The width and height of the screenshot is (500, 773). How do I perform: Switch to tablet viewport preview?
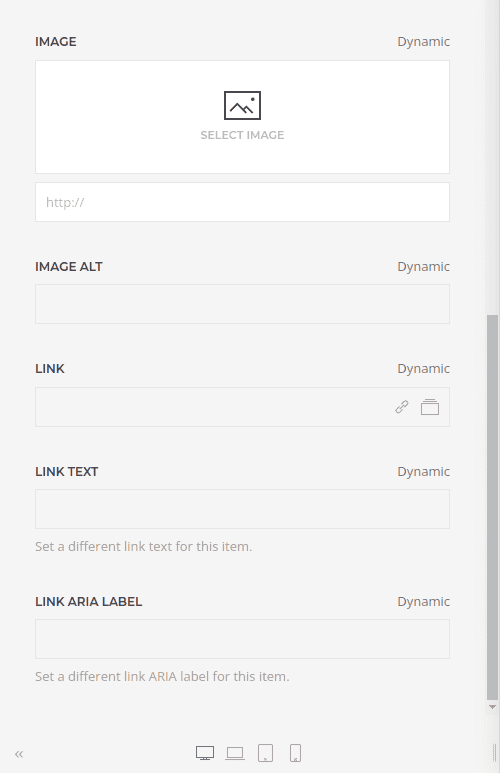tap(265, 753)
